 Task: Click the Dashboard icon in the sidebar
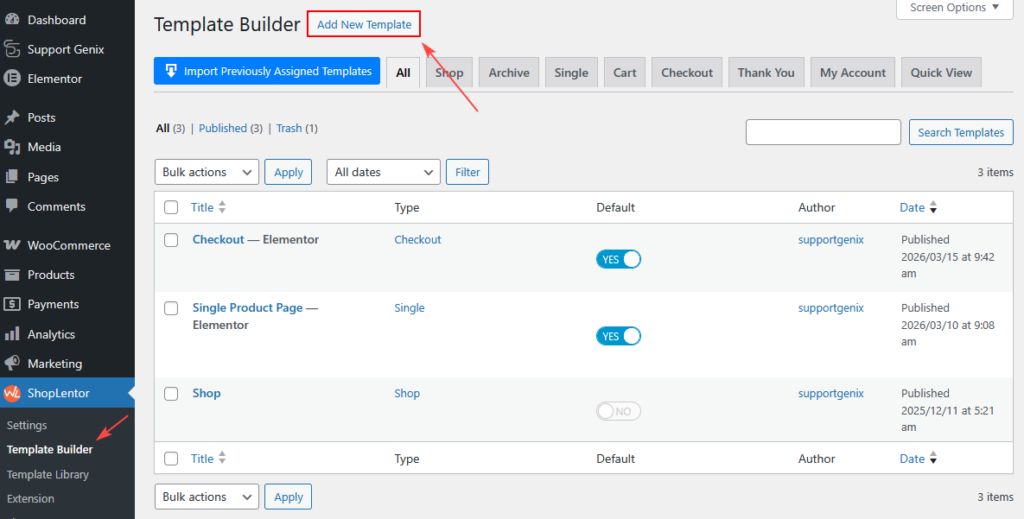(x=12, y=20)
